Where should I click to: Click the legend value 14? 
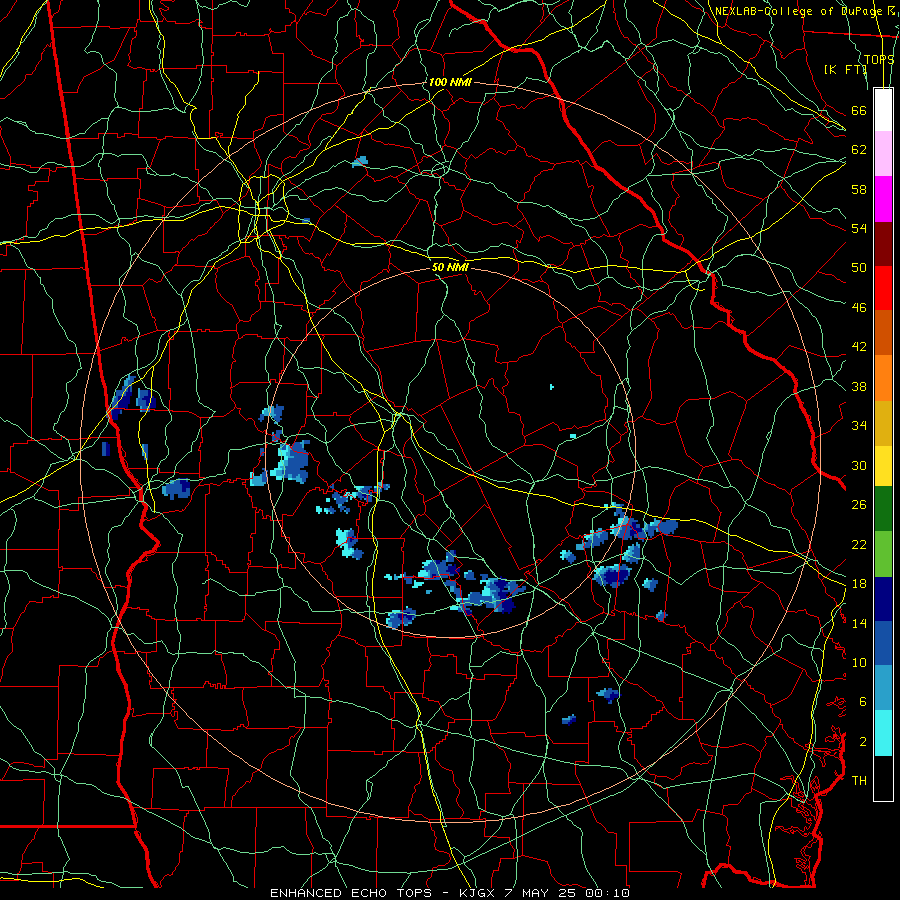point(859,623)
